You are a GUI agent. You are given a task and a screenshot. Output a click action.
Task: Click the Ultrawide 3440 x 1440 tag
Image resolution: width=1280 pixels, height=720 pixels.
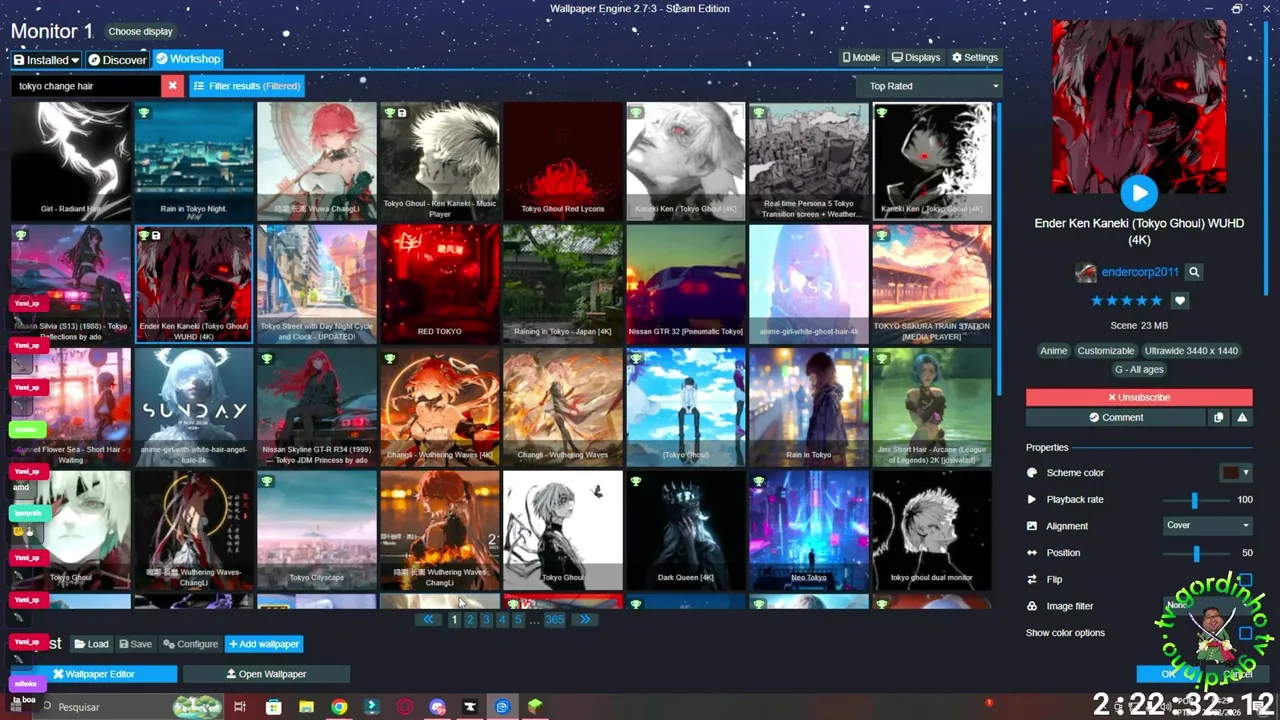[1191, 351]
